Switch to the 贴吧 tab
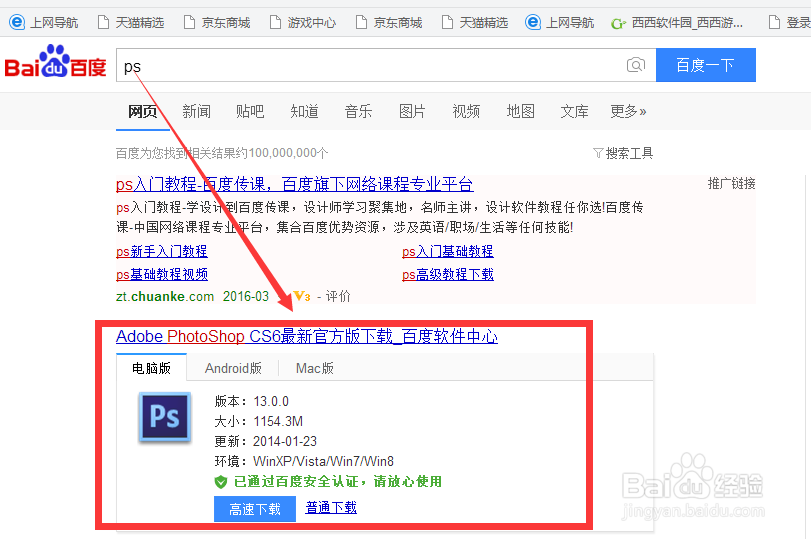Image resolution: width=811 pixels, height=539 pixels. click(x=250, y=111)
